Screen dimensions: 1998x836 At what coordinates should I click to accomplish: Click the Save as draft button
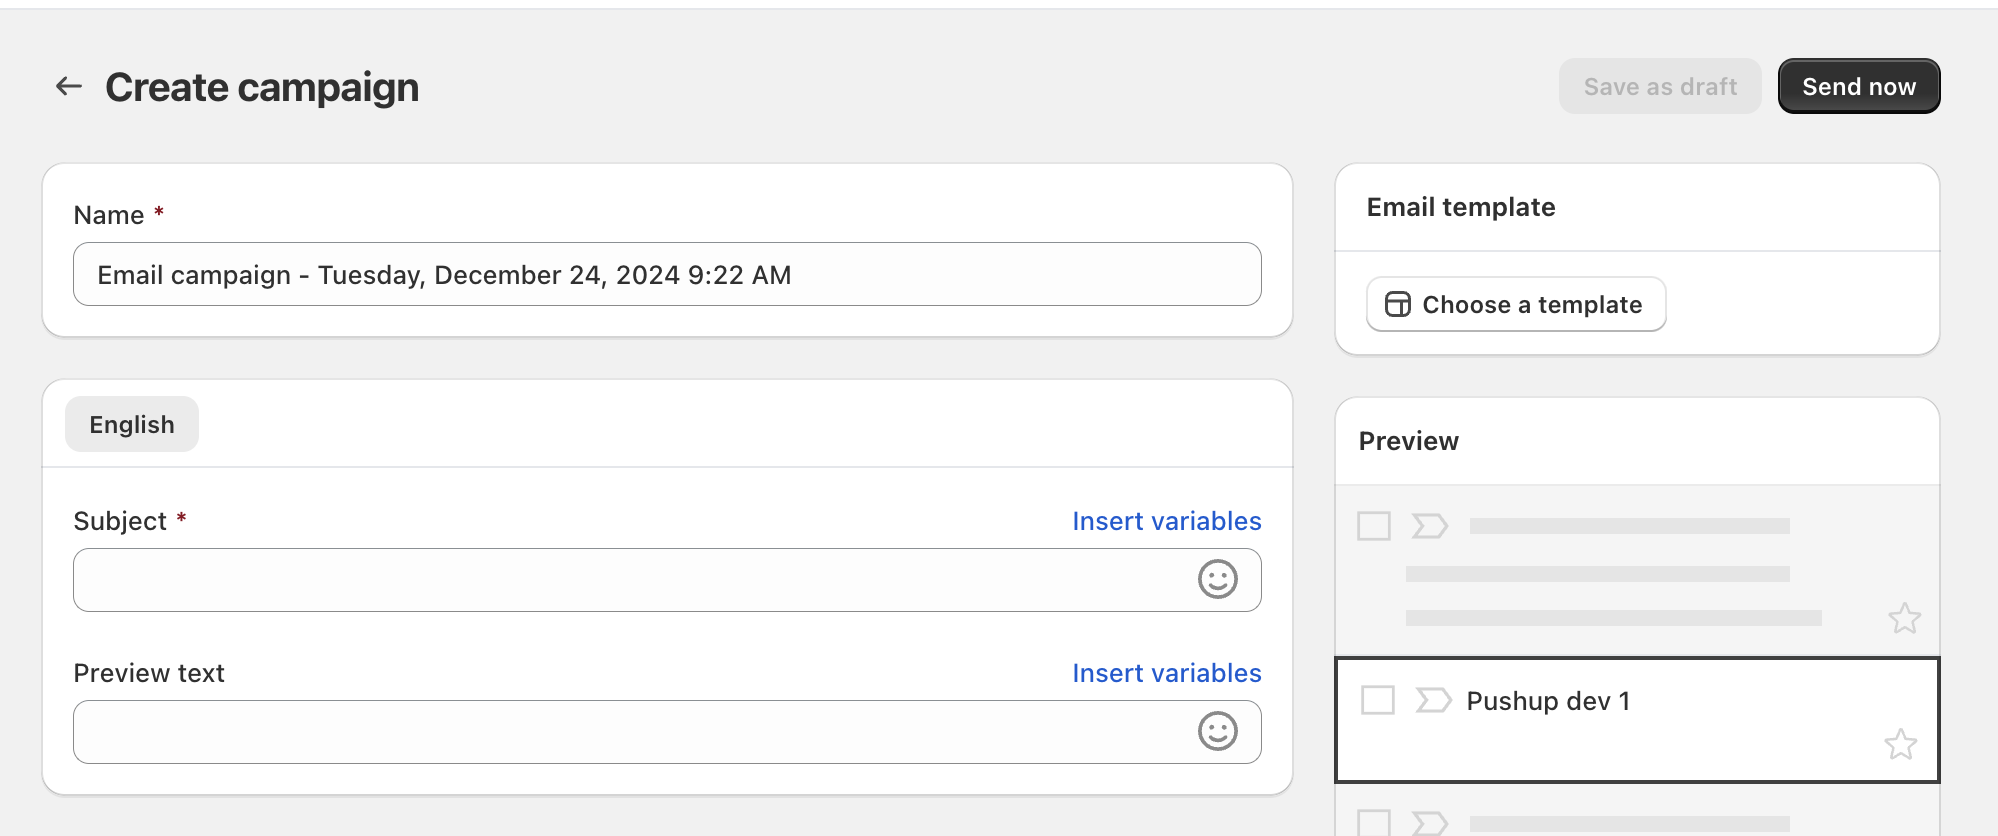click(1659, 87)
